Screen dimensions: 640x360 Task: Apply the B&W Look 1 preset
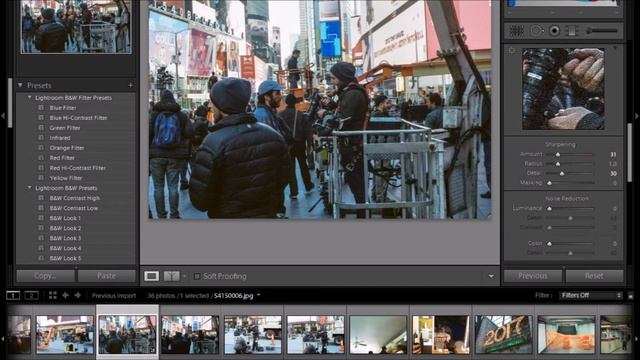click(65, 218)
